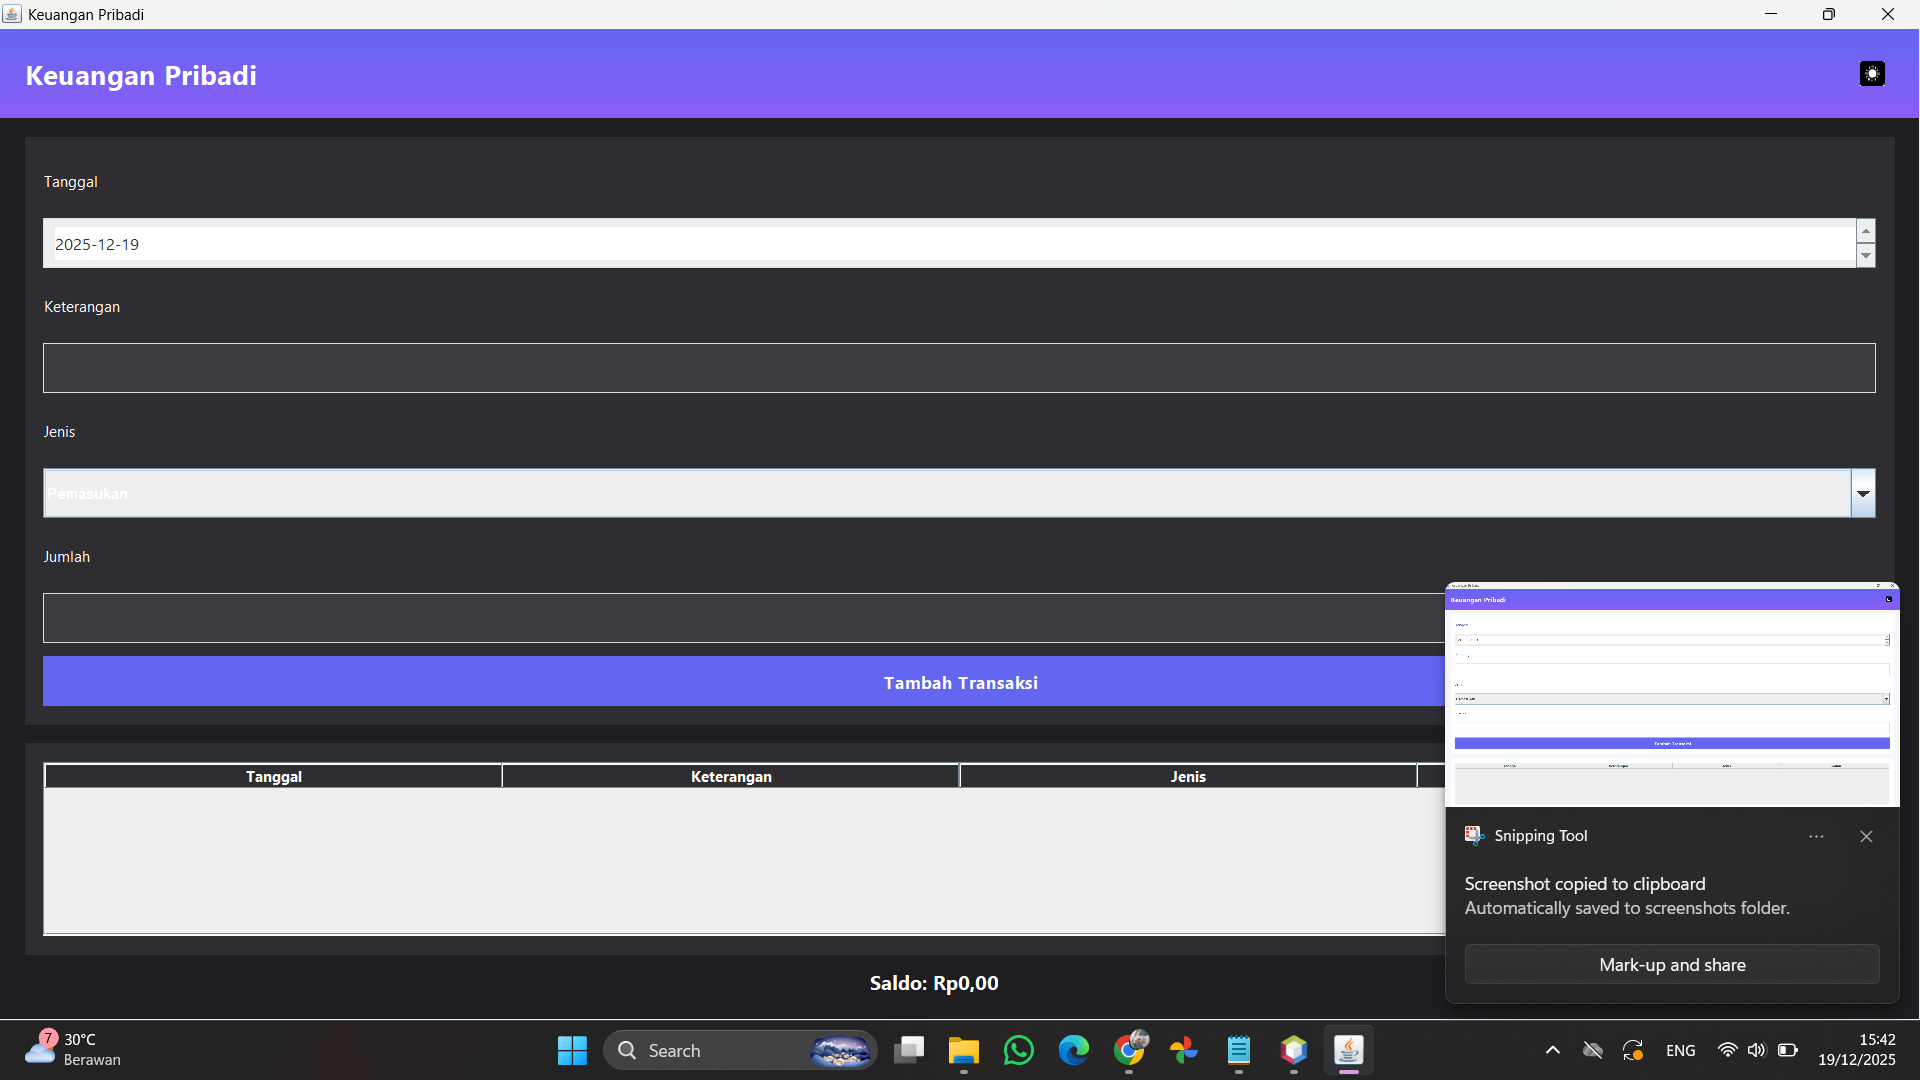Image resolution: width=1920 pixels, height=1080 pixels.
Task: Click the Keterangan text field
Action: coord(958,368)
